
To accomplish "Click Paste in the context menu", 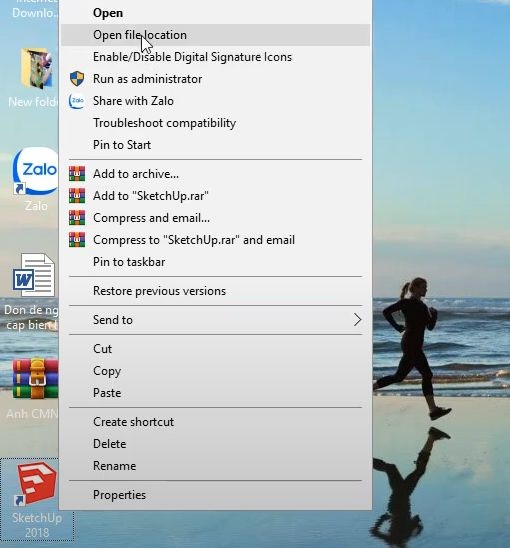I will click(x=215, y=393).
